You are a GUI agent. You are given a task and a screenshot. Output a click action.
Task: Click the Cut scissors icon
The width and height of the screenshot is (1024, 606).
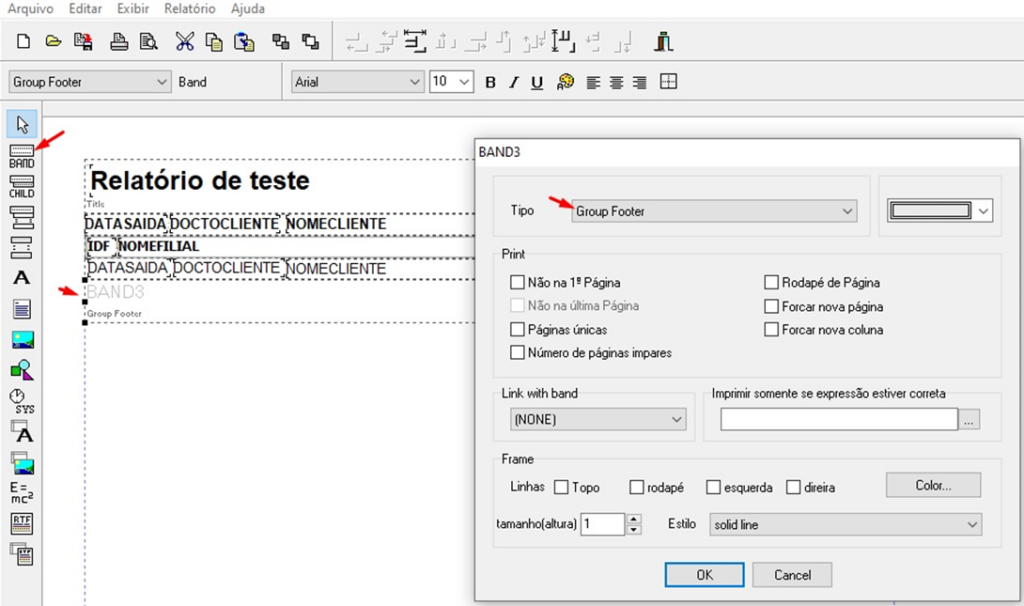click(185, 41)
